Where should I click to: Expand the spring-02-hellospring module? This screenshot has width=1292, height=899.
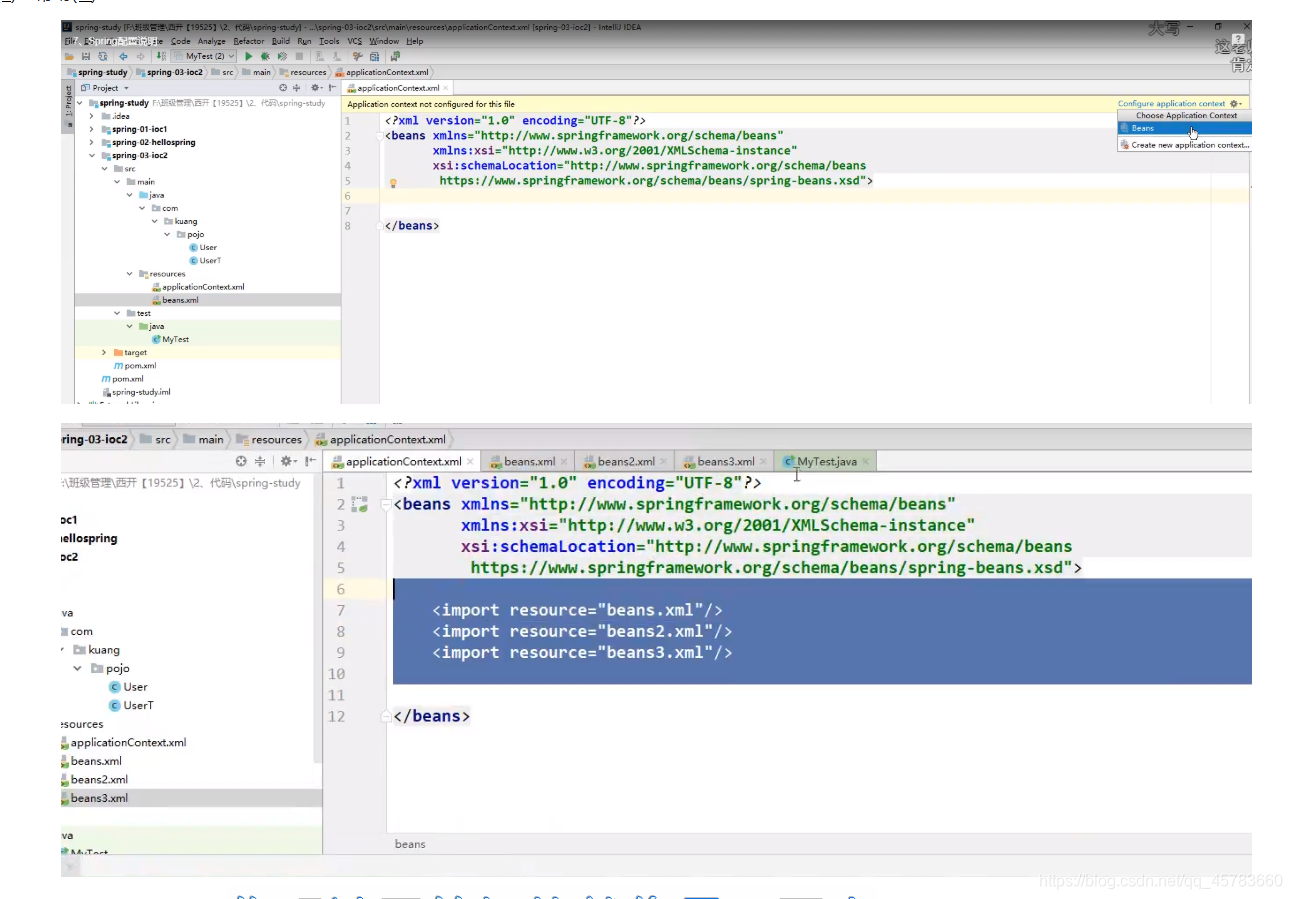(x=92, y=142)
